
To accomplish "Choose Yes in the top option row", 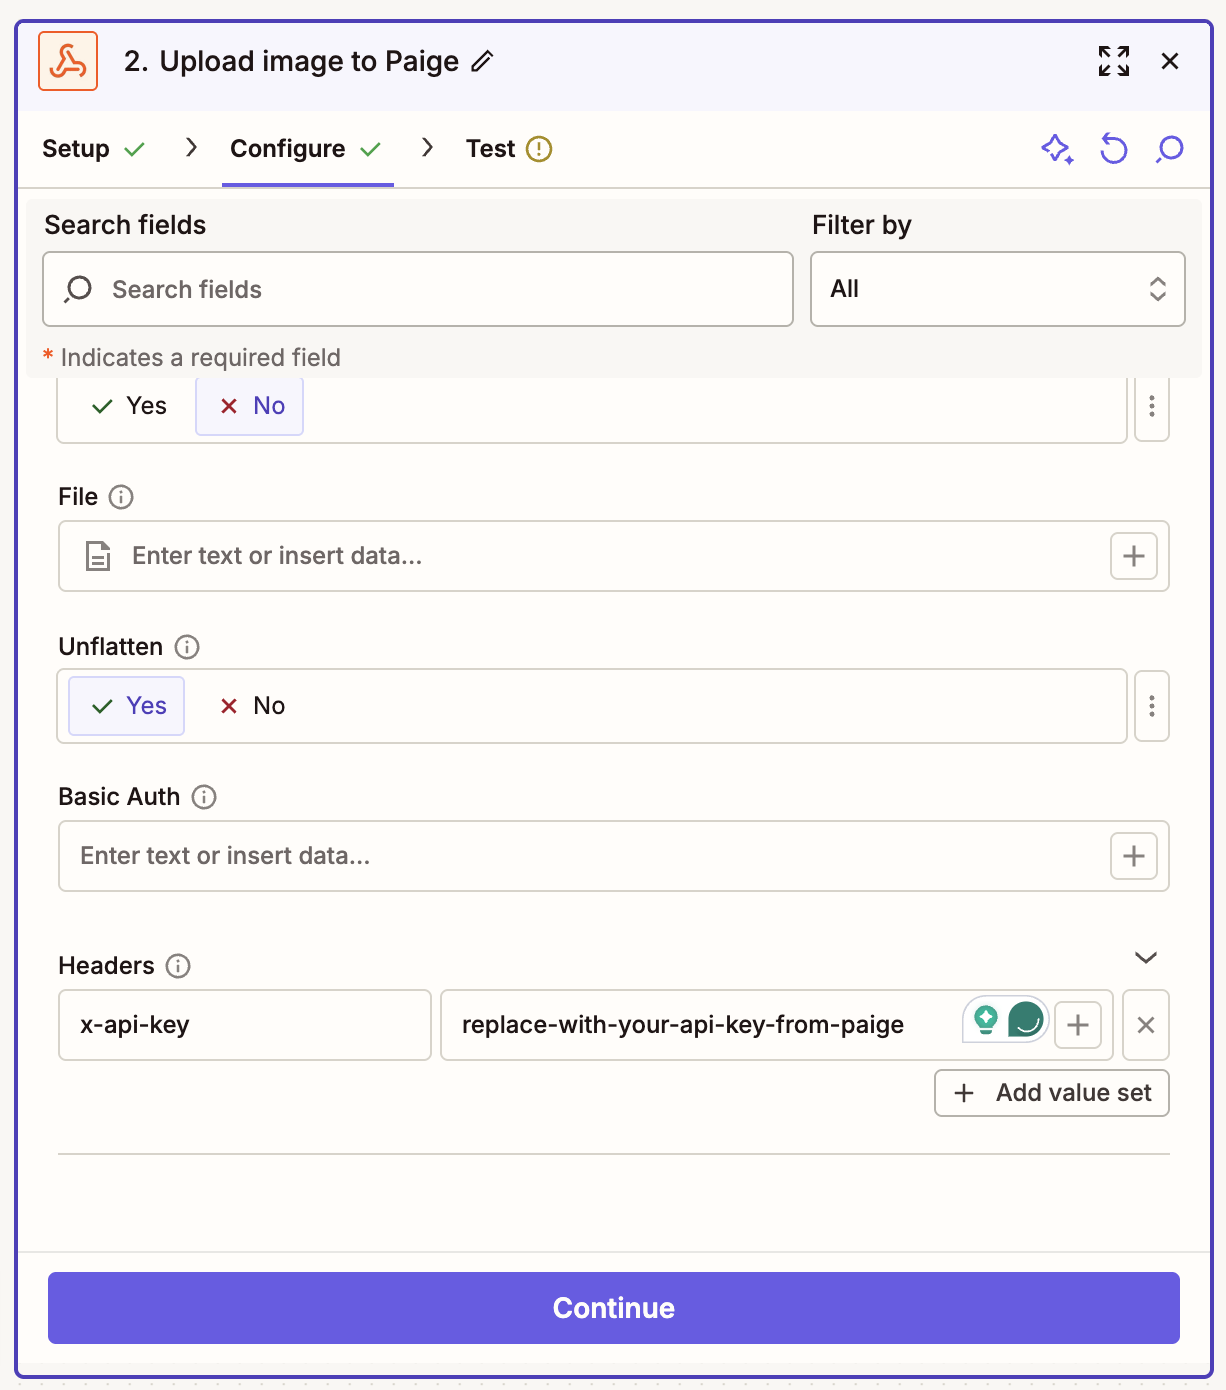I will 127,406.
